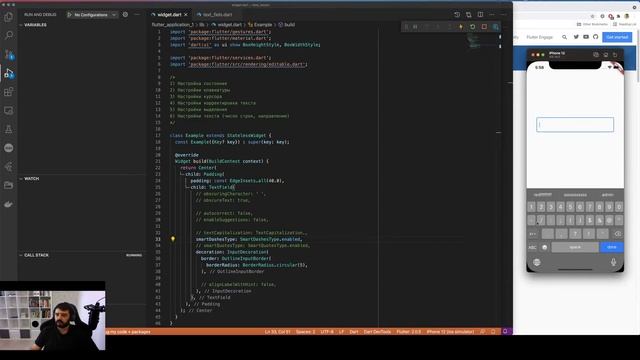This screenshot has width=640, height=360.
Task: Click the Twitter icon on the Flutter site
Action: pyautogui.click(x=576, y=37)
